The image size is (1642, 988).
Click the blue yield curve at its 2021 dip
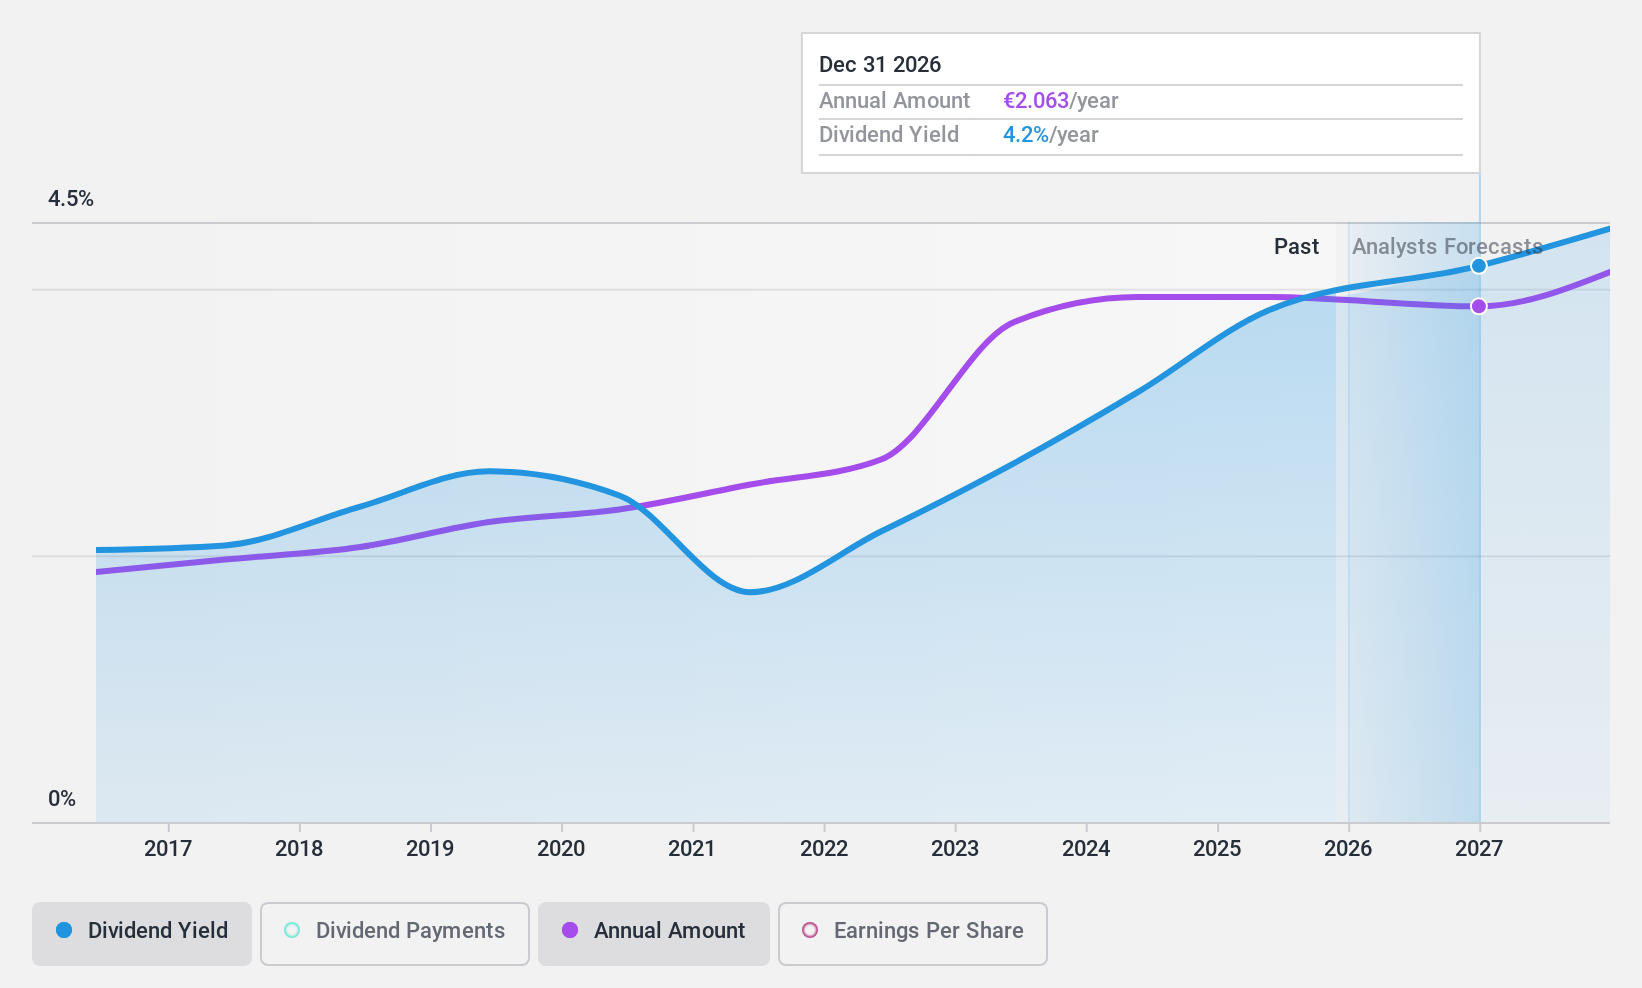[x=752, y=593]
